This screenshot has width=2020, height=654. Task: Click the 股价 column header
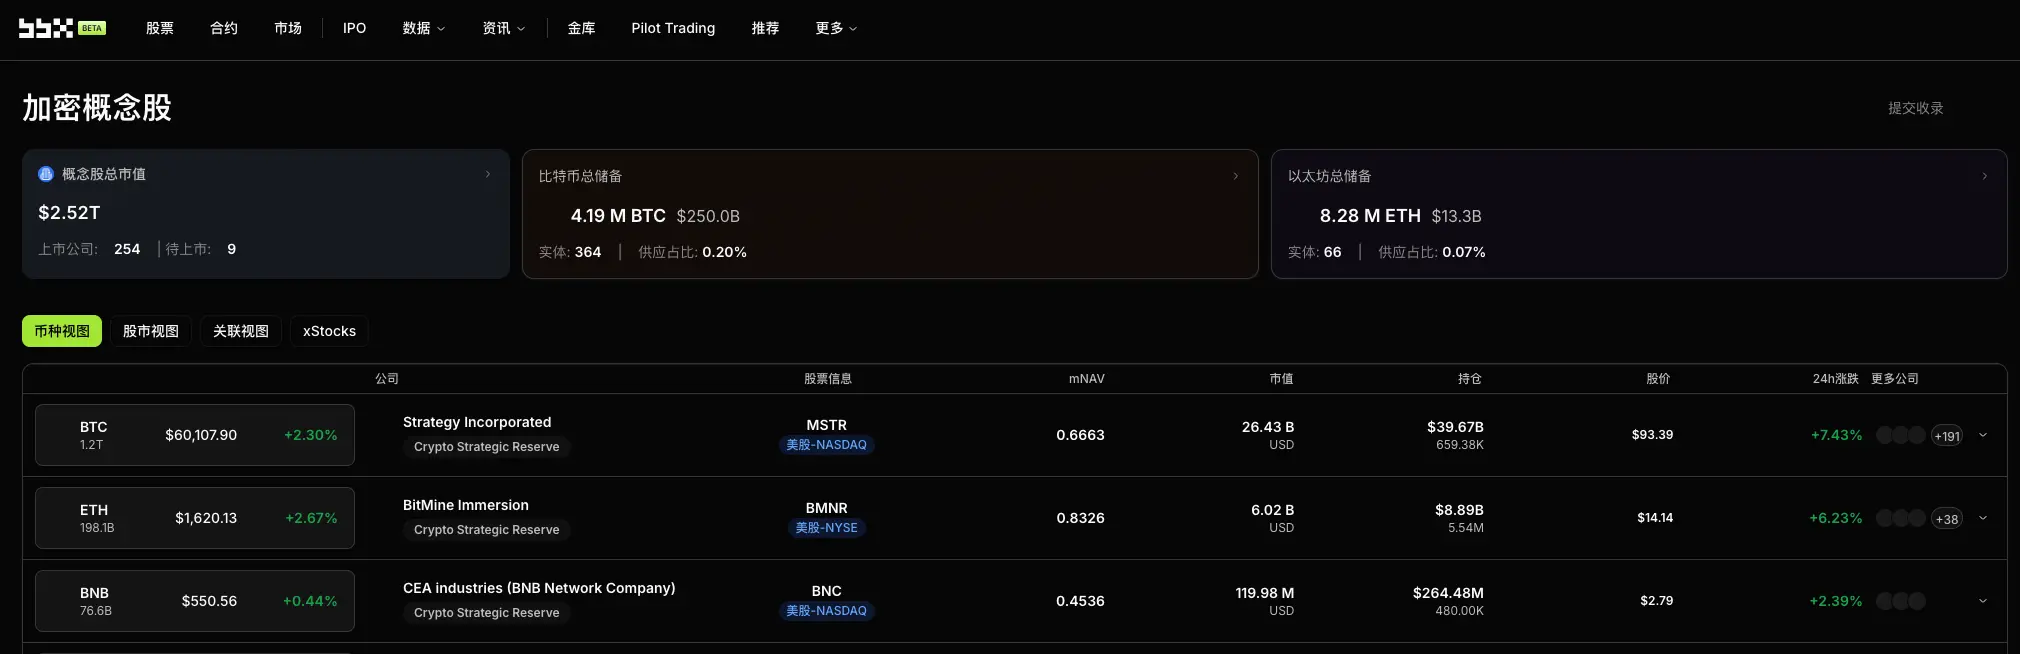tap(1659, 379)
